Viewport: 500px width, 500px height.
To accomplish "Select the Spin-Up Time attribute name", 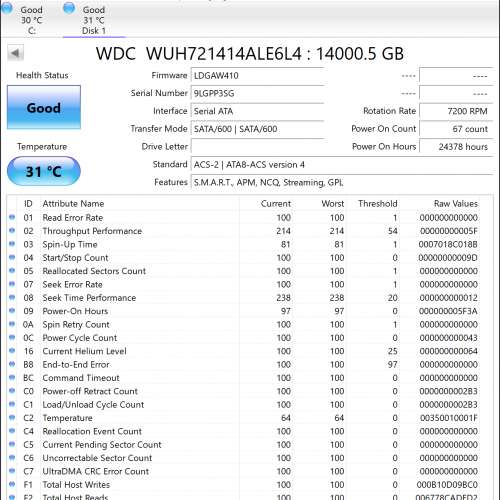I will coord(70,244).
